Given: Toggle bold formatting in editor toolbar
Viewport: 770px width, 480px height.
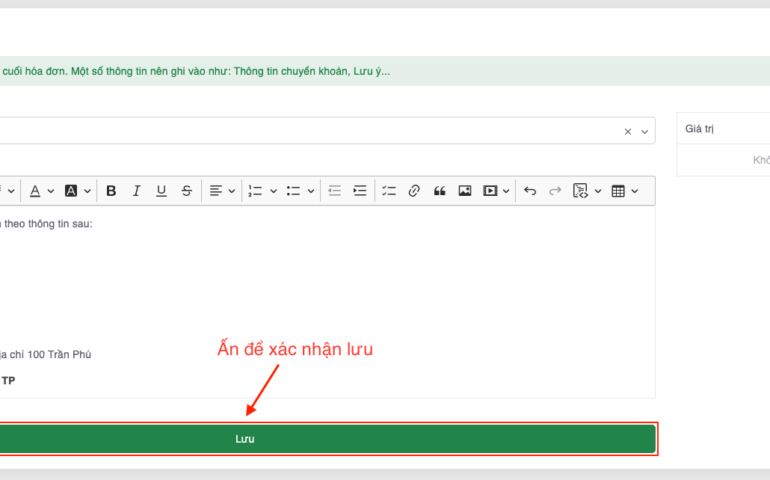Looking at the screenshot, I should 111,191.
